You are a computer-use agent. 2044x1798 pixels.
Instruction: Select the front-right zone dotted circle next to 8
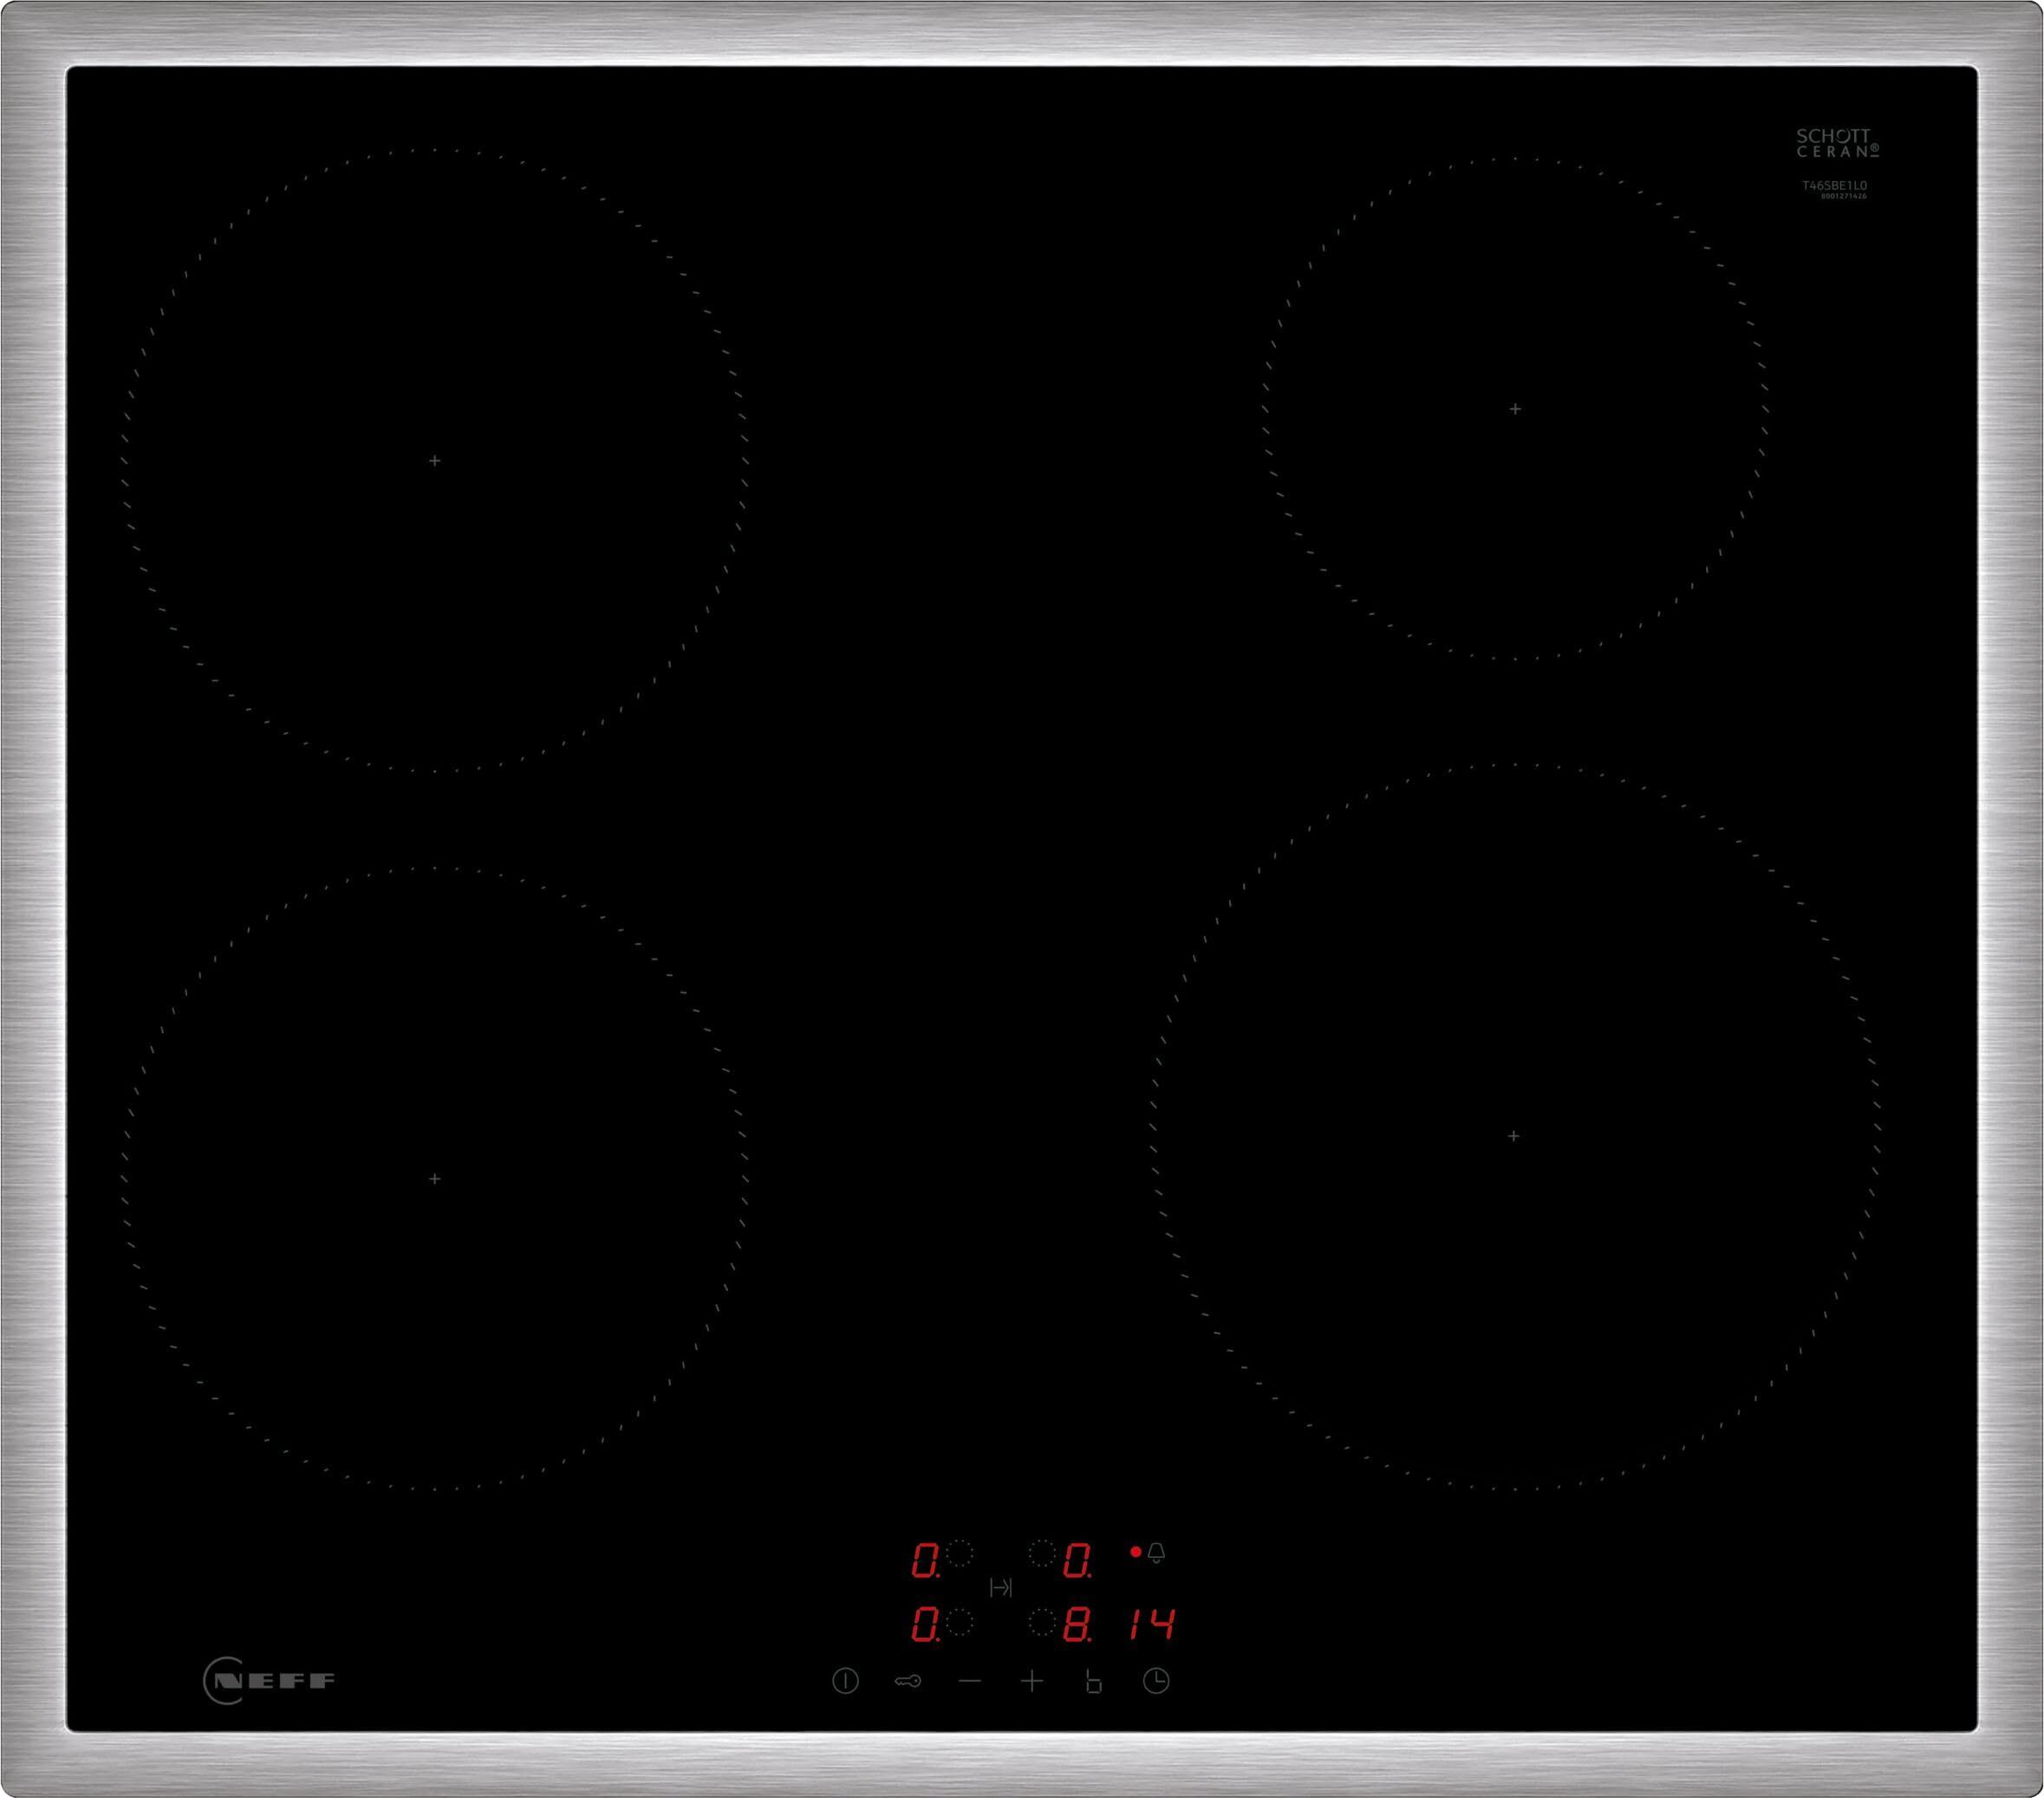(x=1042, y=1622)
